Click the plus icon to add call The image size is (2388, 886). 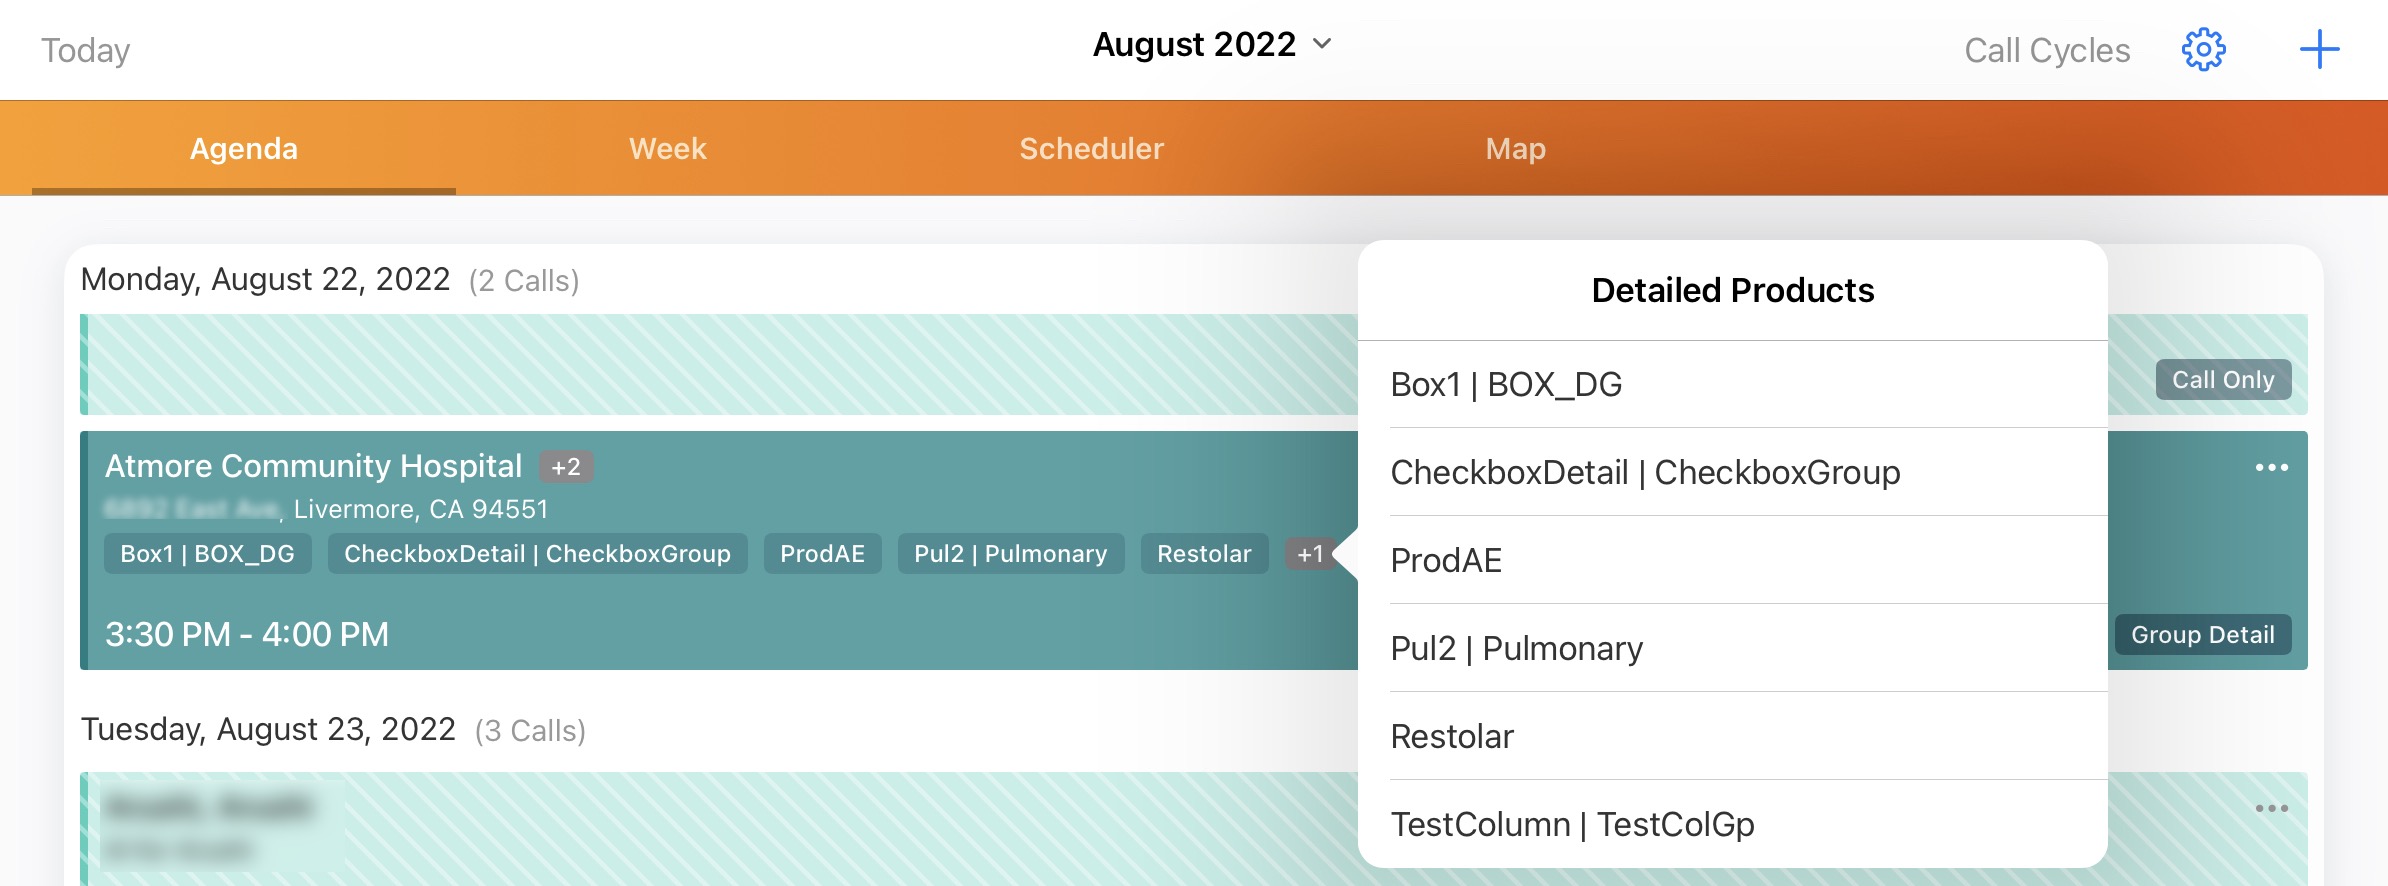(x=2319, y=50)
